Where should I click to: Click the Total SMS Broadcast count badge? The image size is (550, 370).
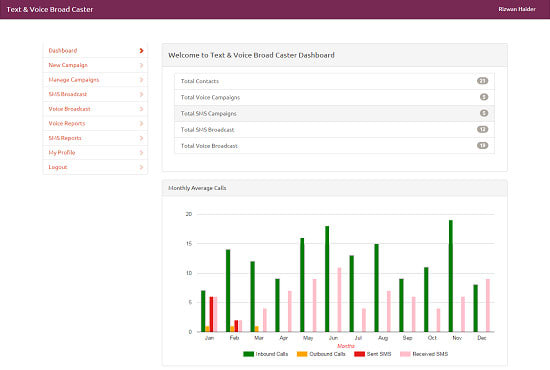click(482, 129)
